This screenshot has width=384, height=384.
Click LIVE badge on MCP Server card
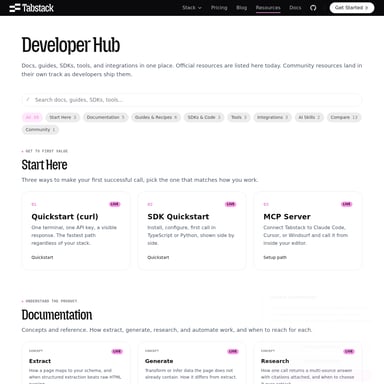click(x=347, y=204)
